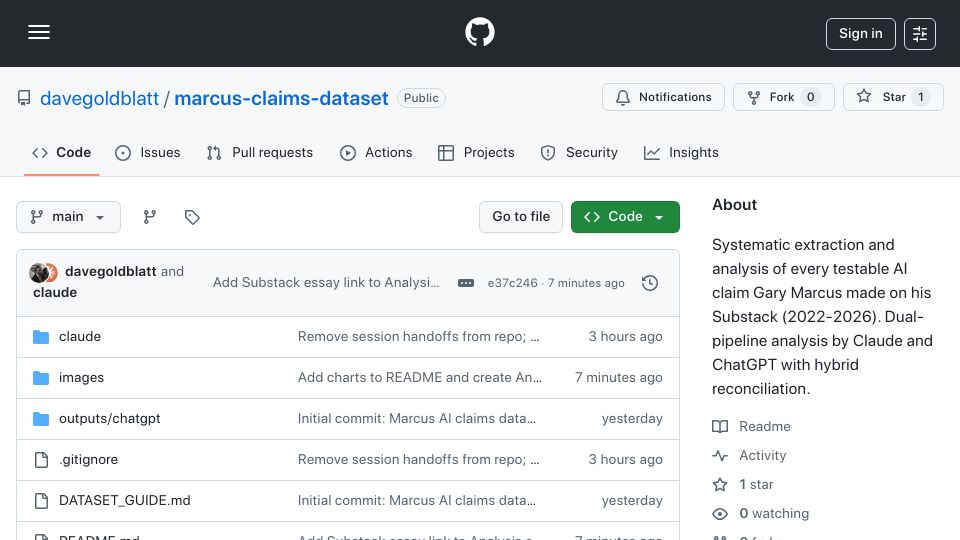Open the .gitignore file
Viewport: 960px width, 540px height.
click(x=88, y=459)
